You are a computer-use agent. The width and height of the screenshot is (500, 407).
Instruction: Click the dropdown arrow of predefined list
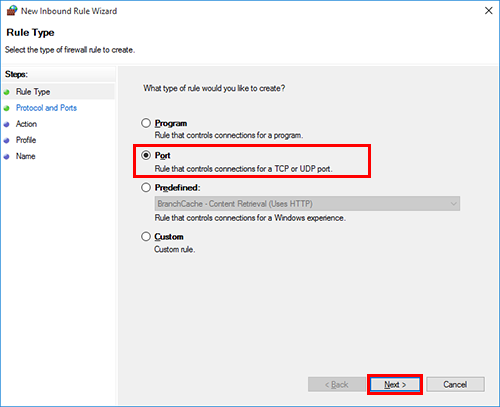(x=453, y=204)
